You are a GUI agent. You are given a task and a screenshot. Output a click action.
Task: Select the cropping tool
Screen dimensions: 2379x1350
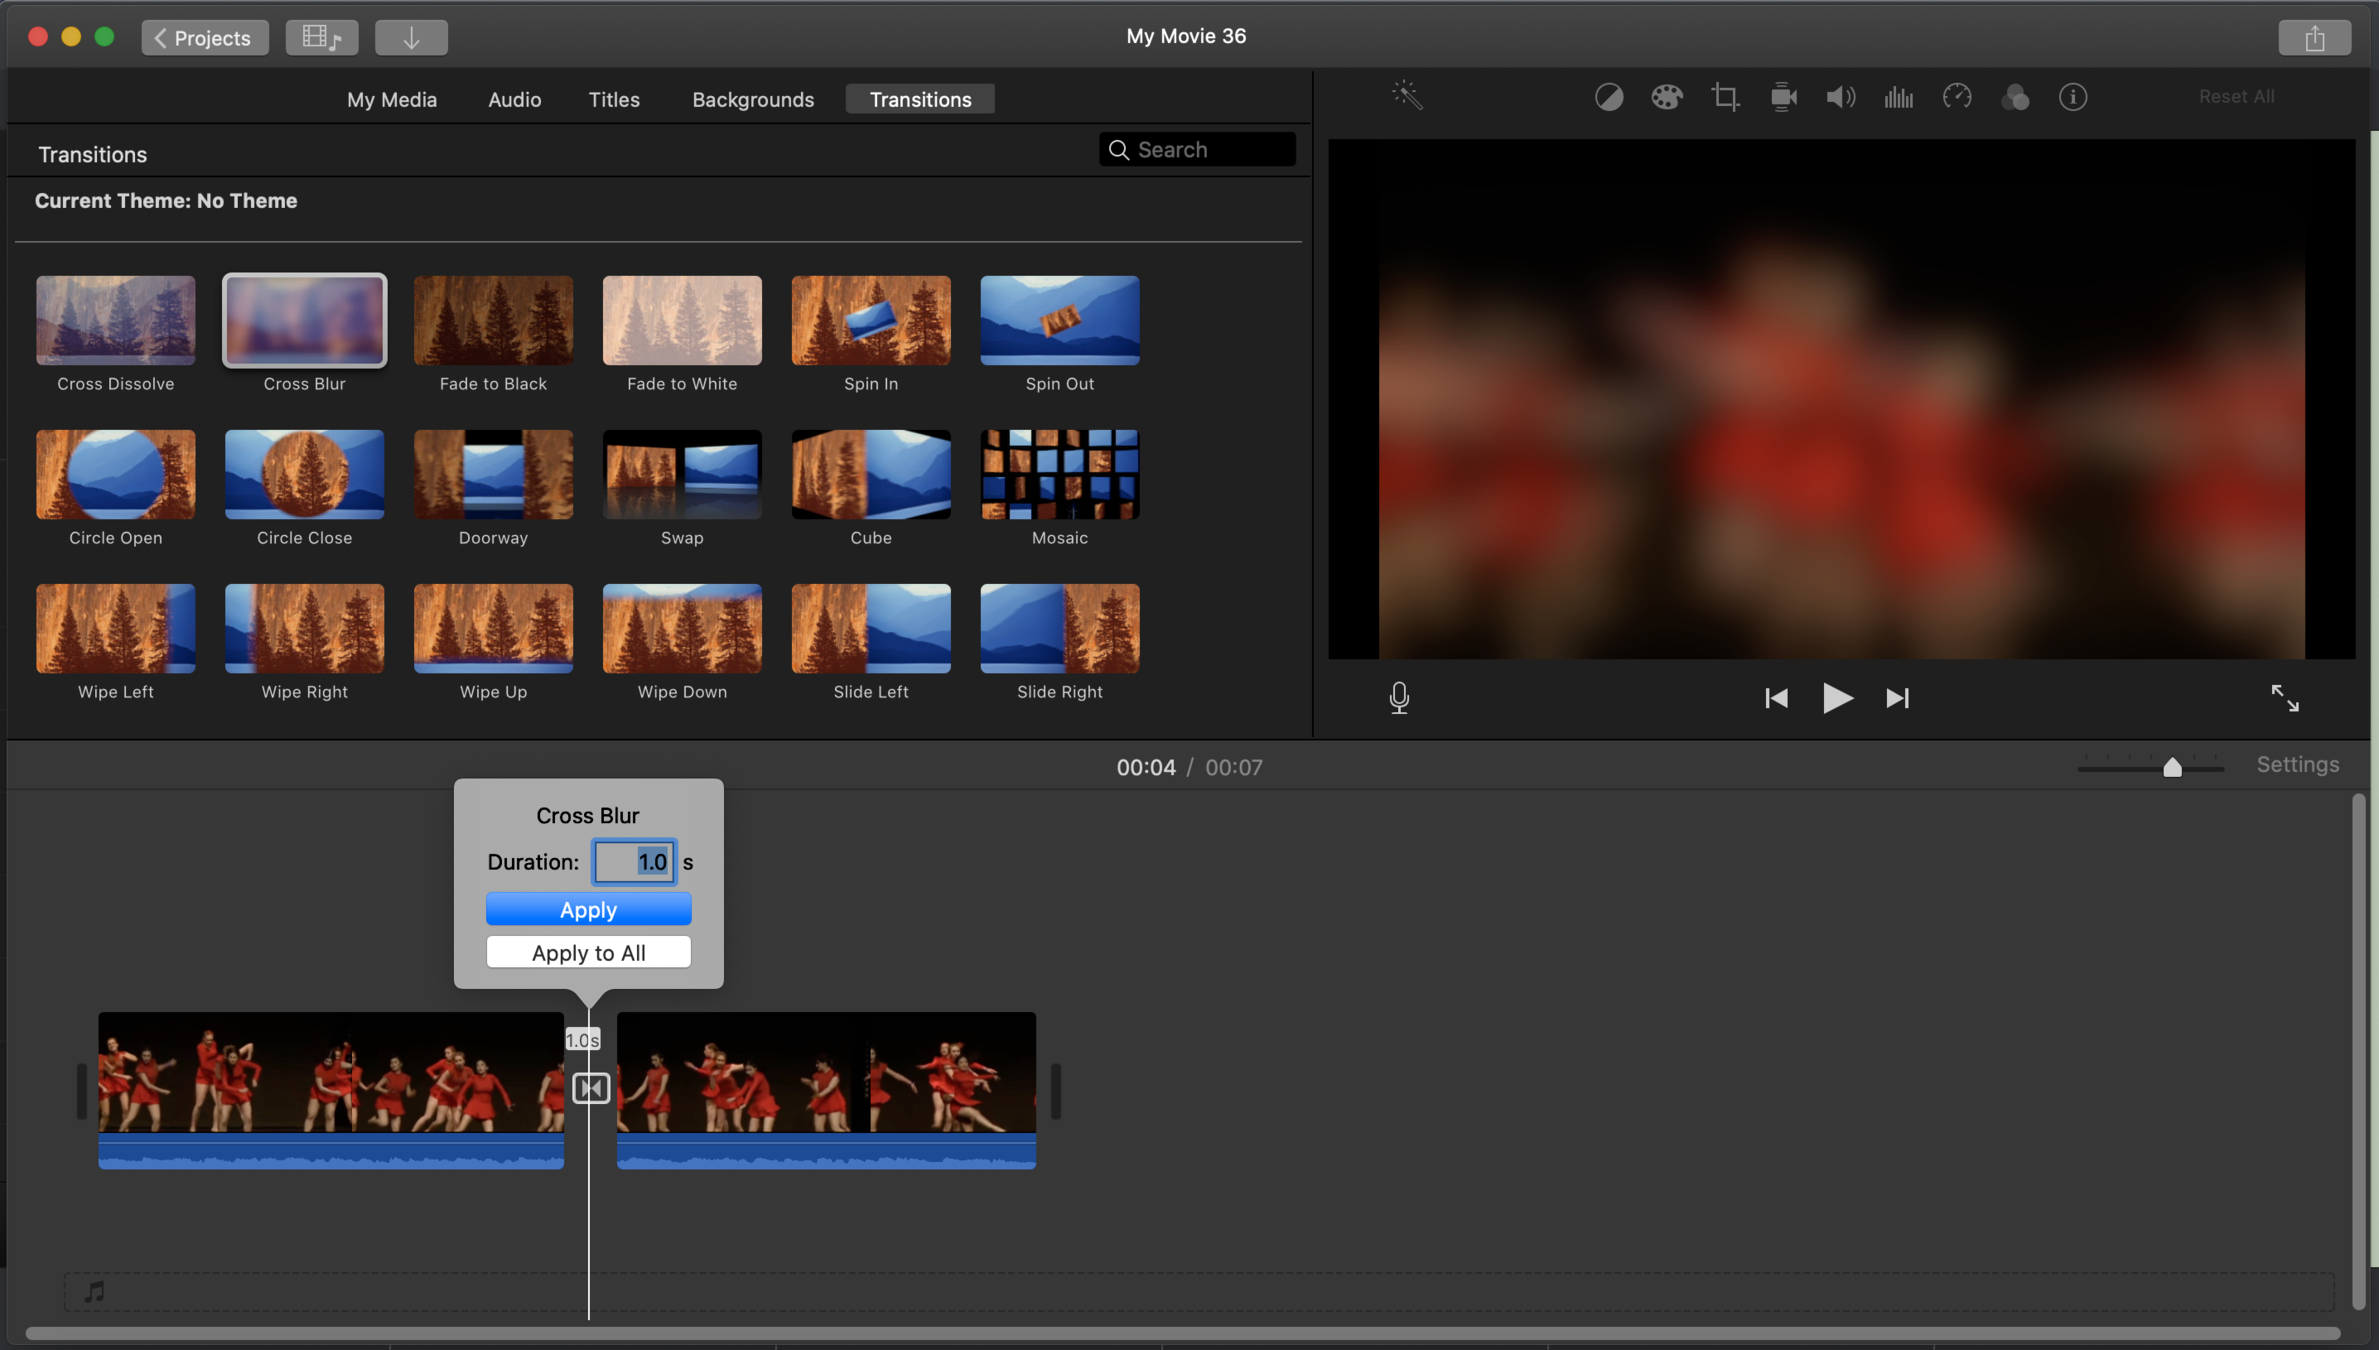coord(1725,97)
